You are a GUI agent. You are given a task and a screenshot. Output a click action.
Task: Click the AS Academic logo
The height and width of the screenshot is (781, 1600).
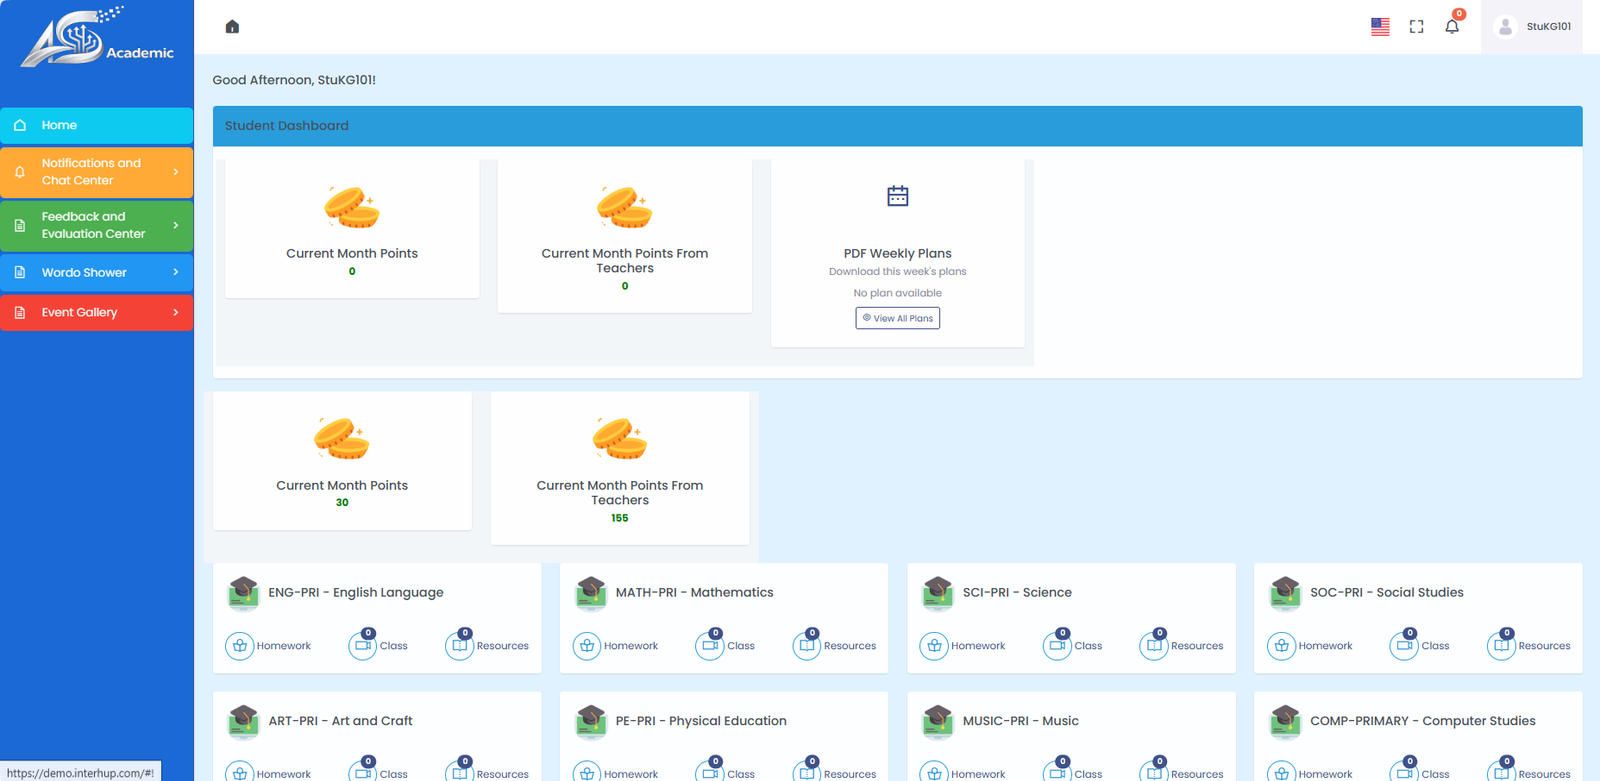97,38
